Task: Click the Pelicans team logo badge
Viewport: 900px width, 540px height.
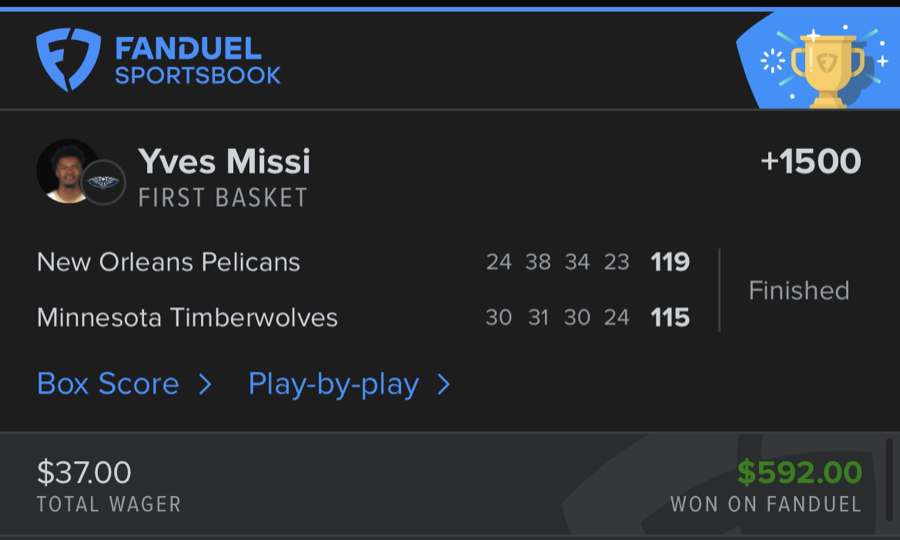Action: (x=103, y=182)
